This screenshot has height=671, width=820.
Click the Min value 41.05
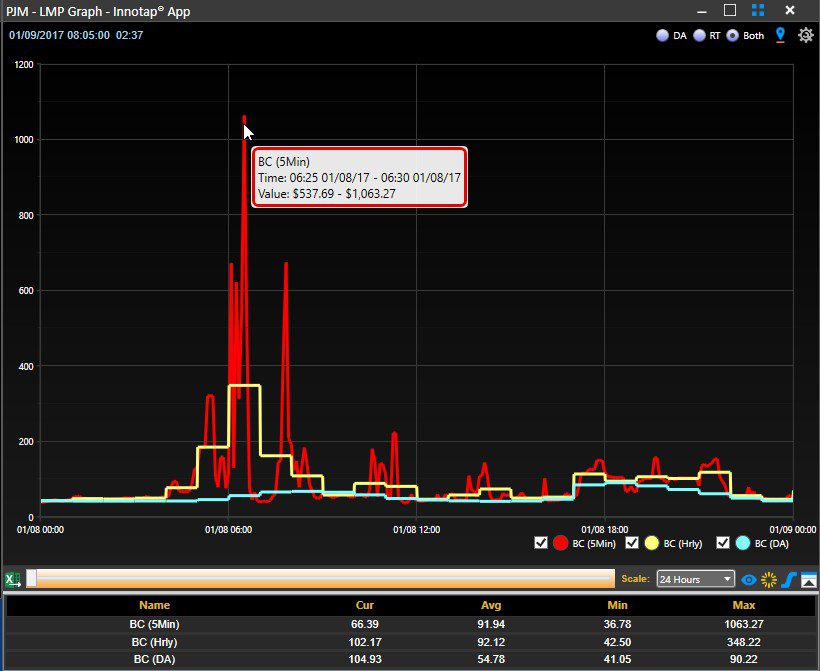(x=617, y=659)
